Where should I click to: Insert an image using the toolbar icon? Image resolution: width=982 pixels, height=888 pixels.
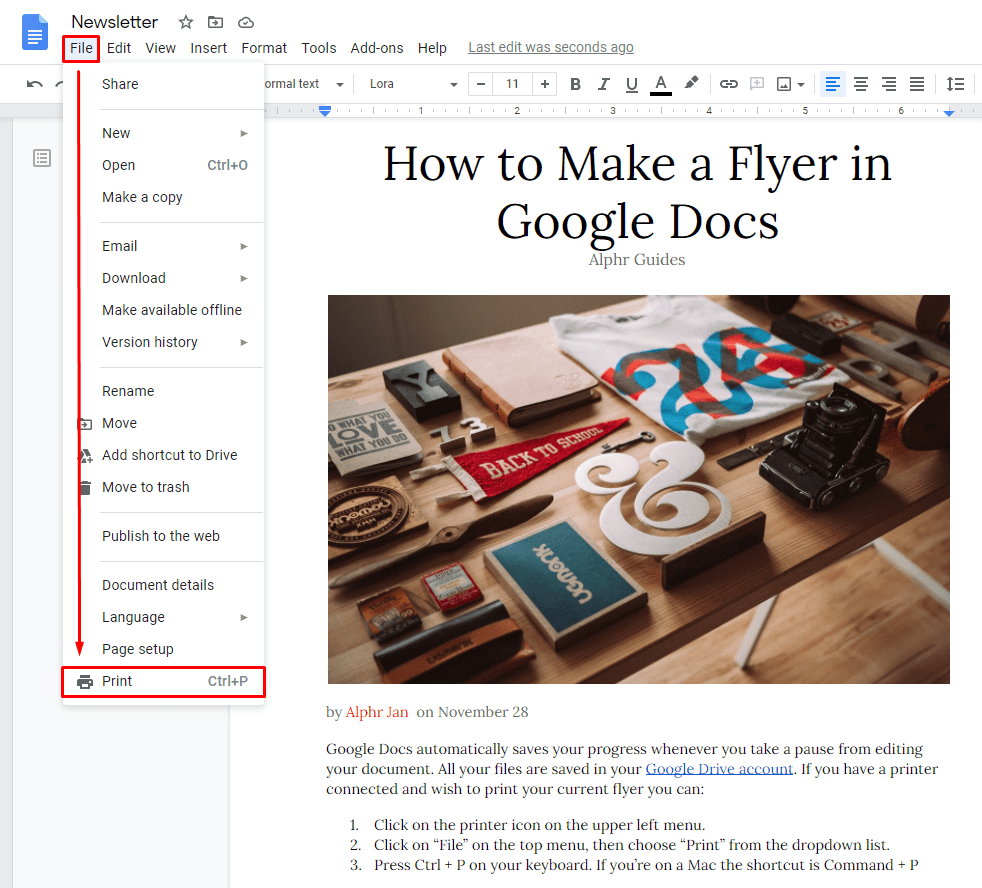click(784, 84)
